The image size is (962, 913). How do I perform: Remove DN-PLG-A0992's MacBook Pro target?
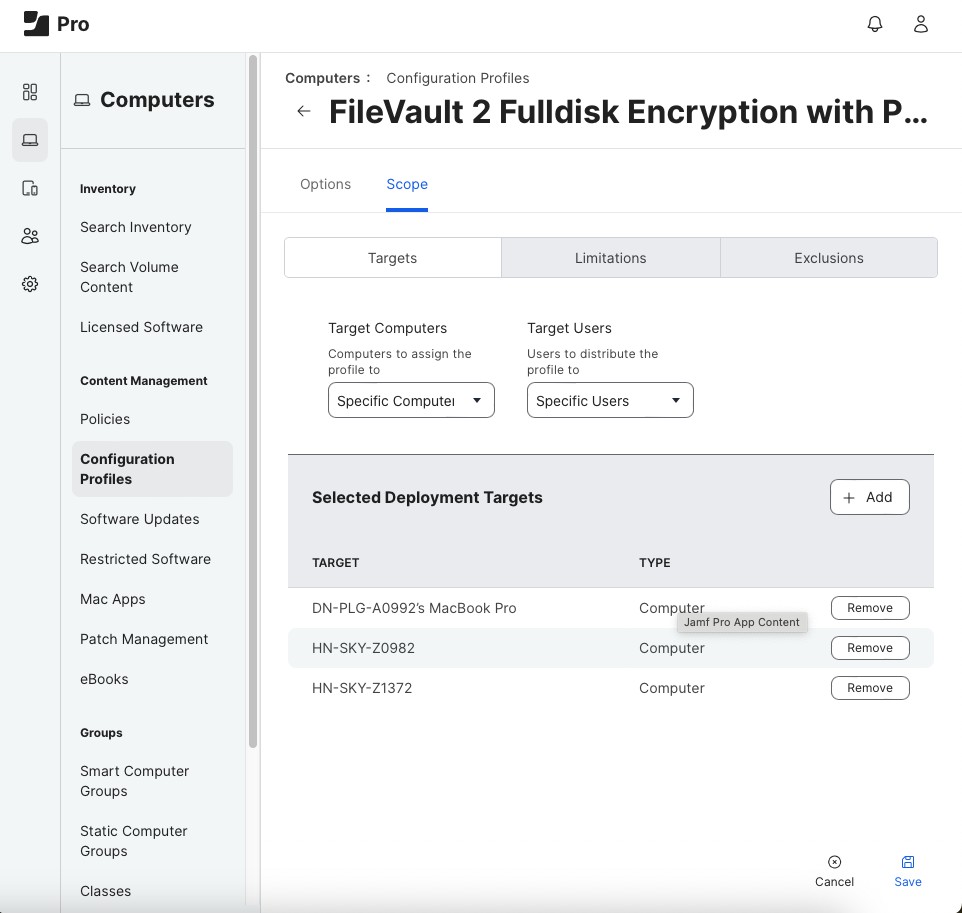(869, 608)
